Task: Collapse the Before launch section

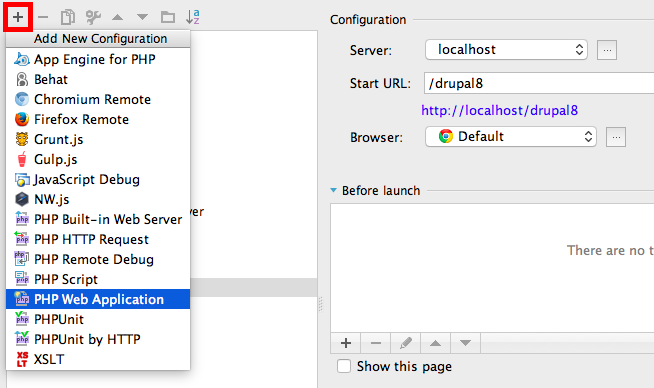Action: click(x=333, y=190)
